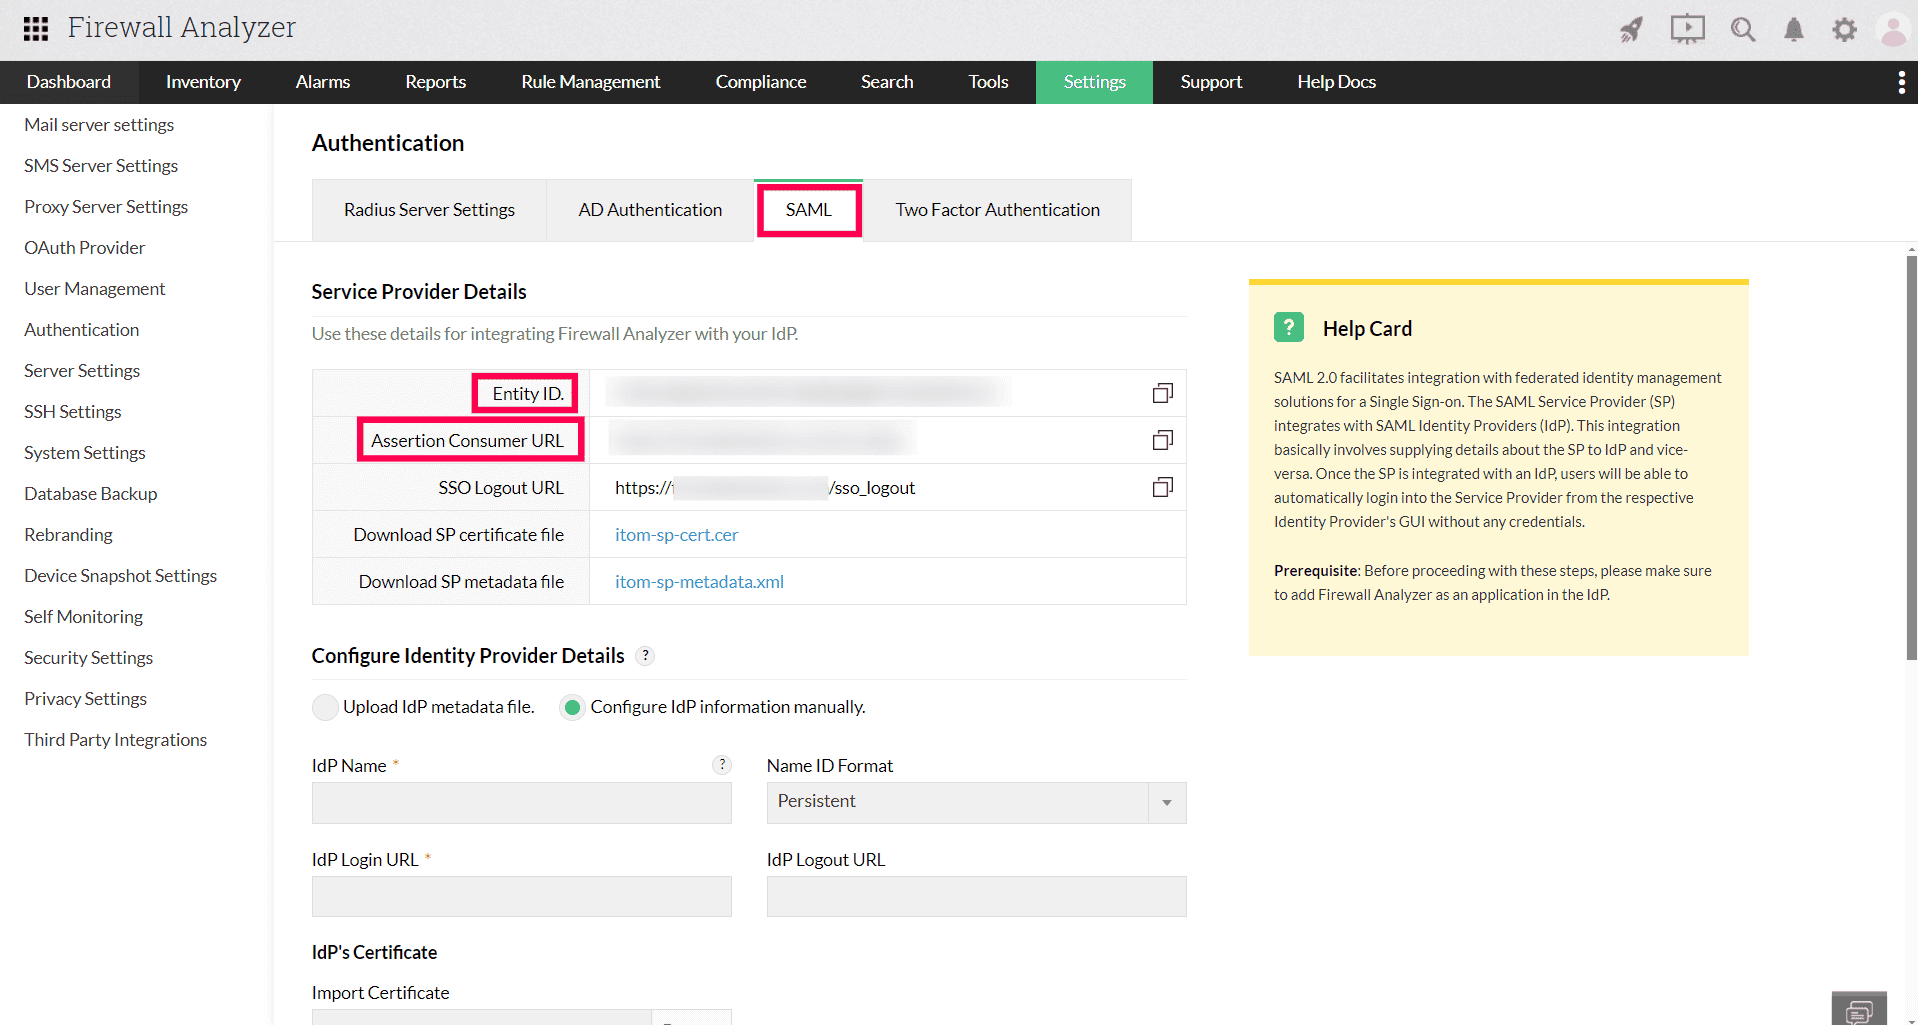This screenshot has width=1918, height=1025.
Task: Open the user profile avatar menu
Action: pos(1892,29)
